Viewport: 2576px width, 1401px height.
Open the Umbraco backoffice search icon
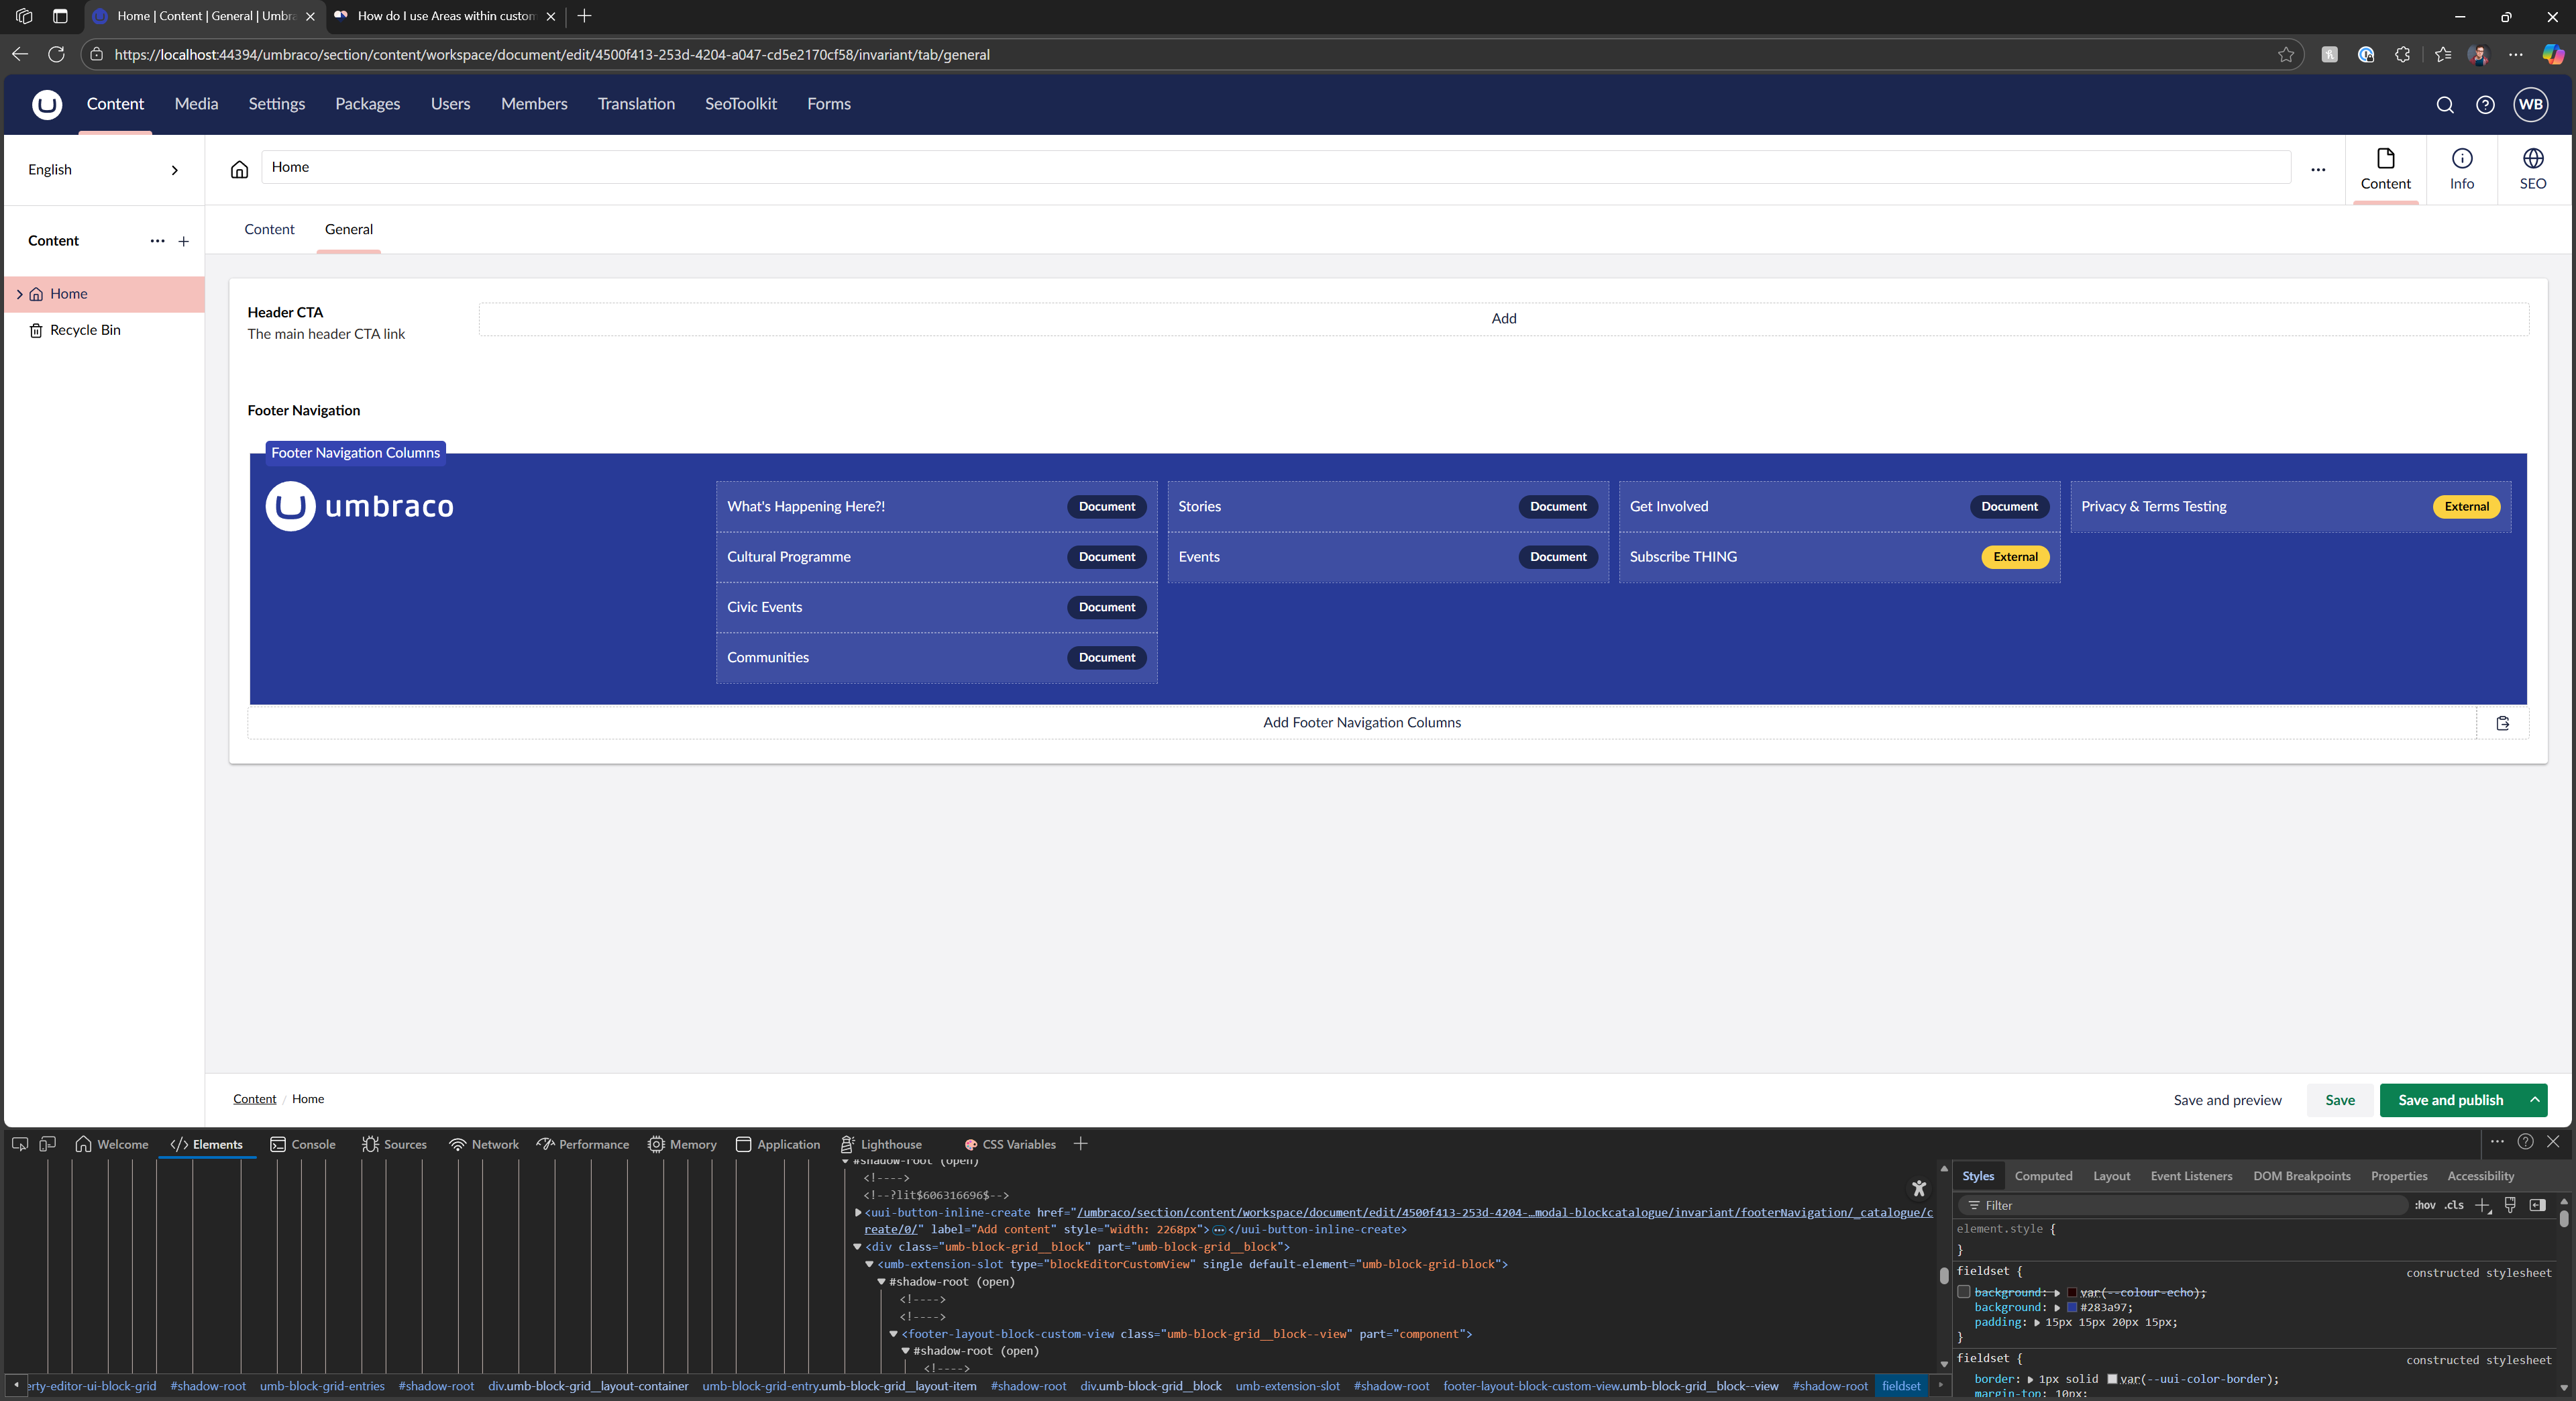(x=2444, y=105)
